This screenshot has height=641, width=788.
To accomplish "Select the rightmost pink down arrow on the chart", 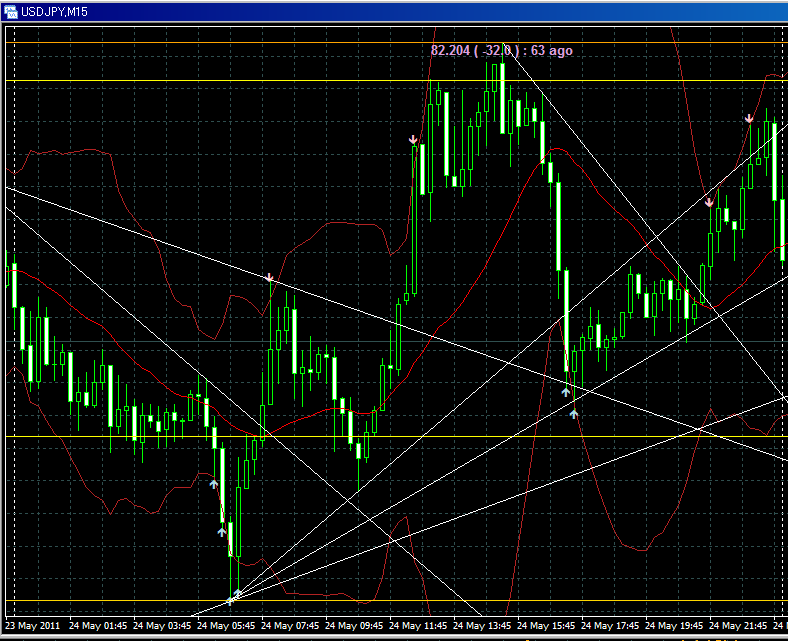I will pos(749,120).
